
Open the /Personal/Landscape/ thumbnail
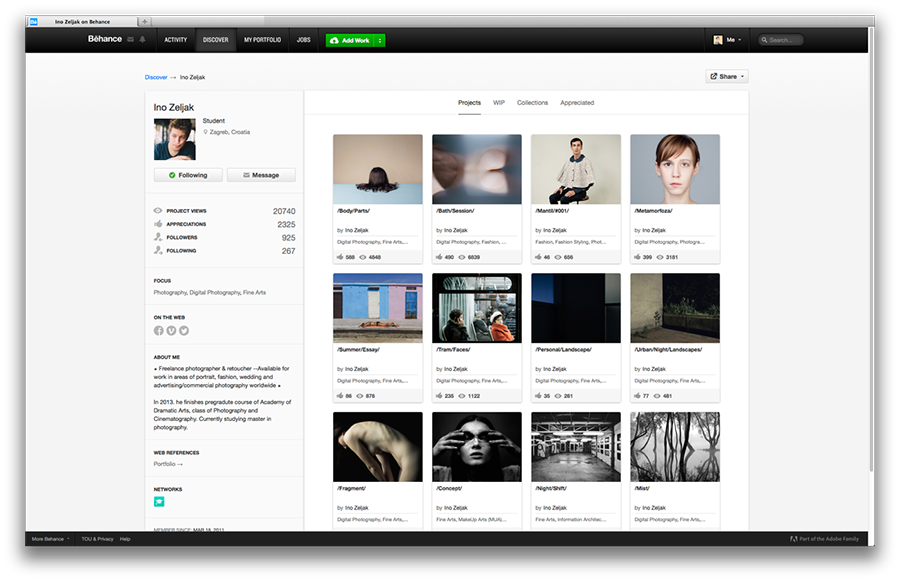(576, 308)
